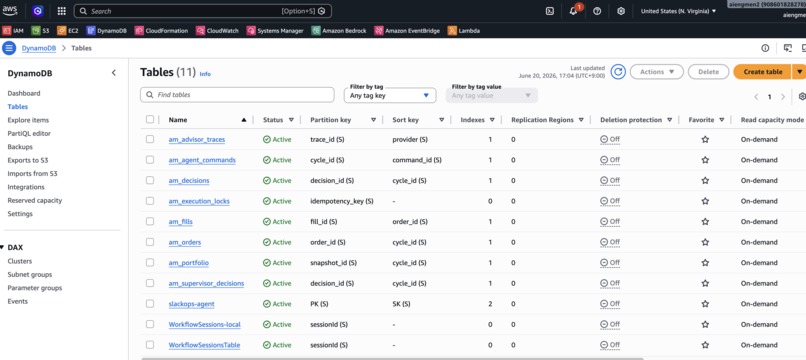Favorite the am_advisor_traces table star
The width and height of the screenshot is (806, 360).
pyautogui.click(x=705, y=139)
